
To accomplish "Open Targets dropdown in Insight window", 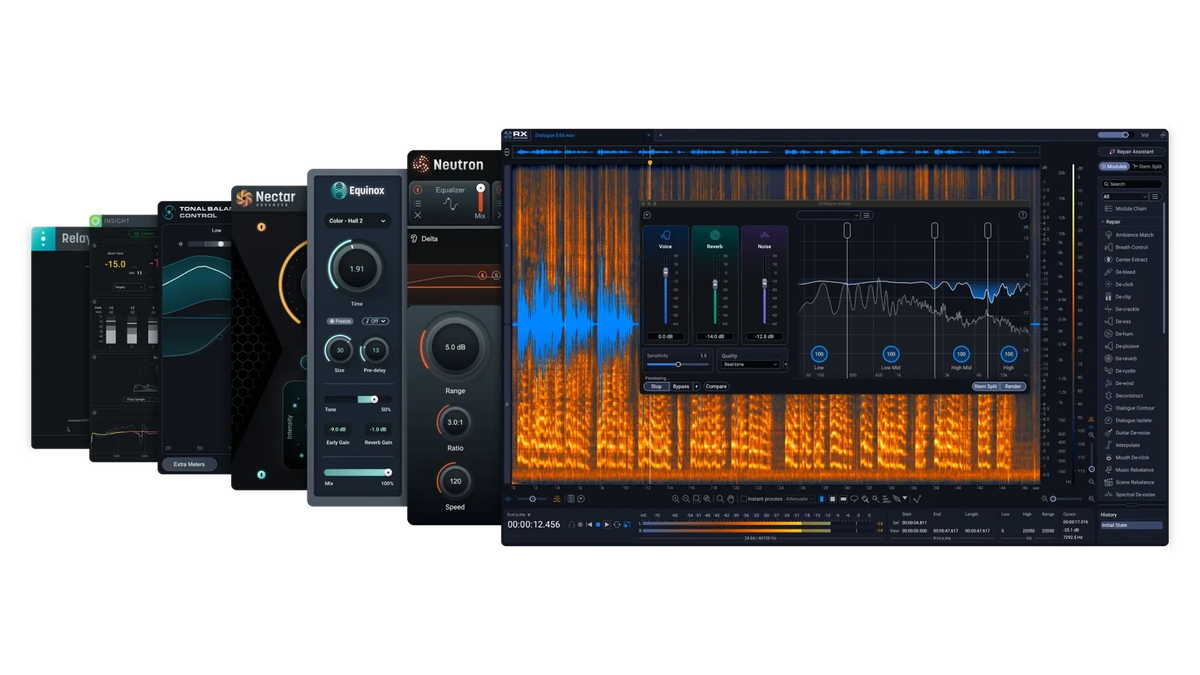I will click(128, 287).
